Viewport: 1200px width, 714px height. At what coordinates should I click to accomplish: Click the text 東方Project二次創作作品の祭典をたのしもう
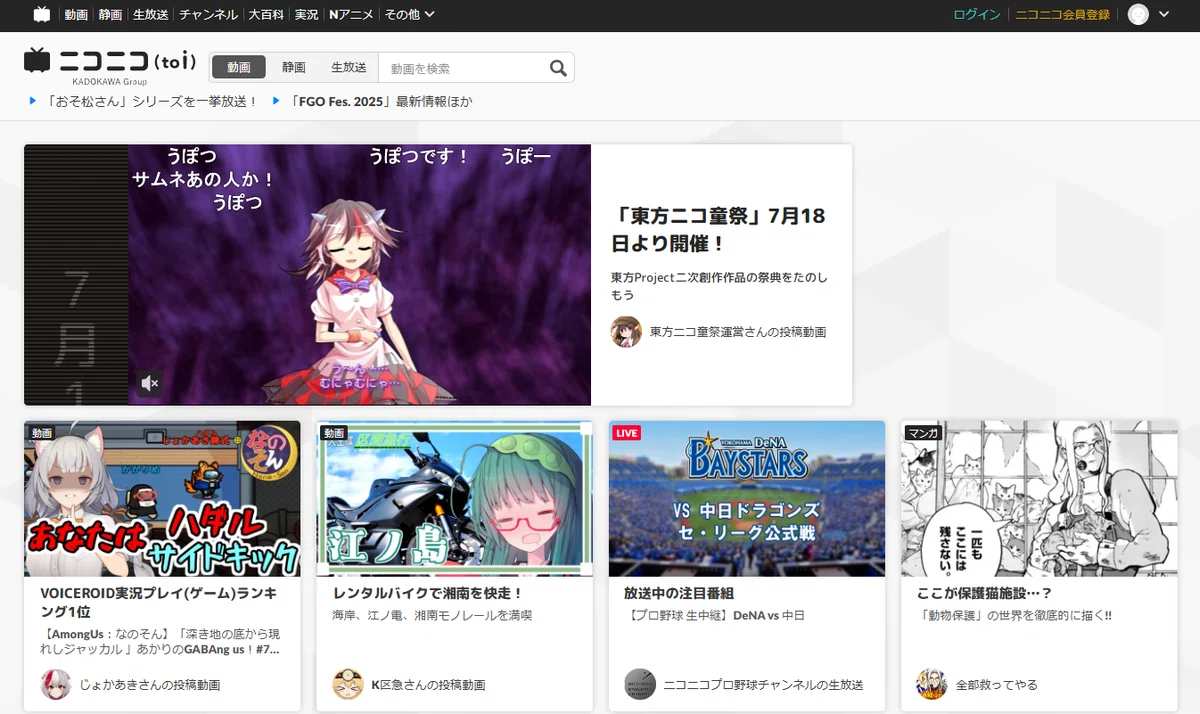pyautogui.click(x=719, y=286)
